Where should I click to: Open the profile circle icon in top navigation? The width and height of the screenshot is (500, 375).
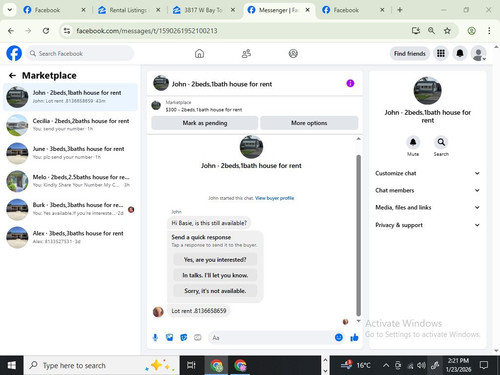point(293,53)
